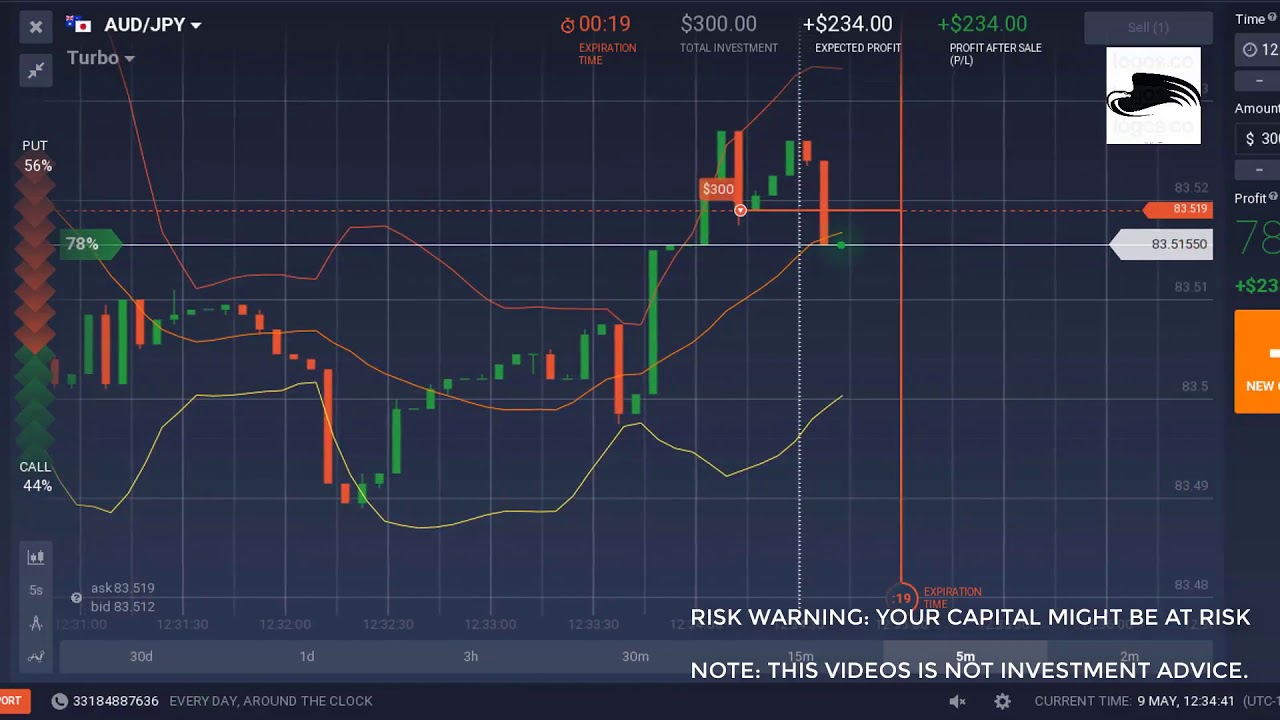Change the 5s candle interval
Screen dimensions: 1280x720
(x=36, y=590)
